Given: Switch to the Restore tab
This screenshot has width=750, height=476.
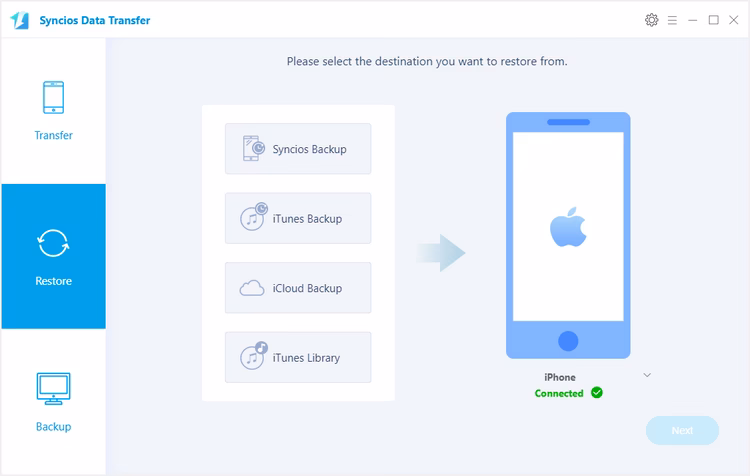Looking at the screenshot, I should point(54,256).
